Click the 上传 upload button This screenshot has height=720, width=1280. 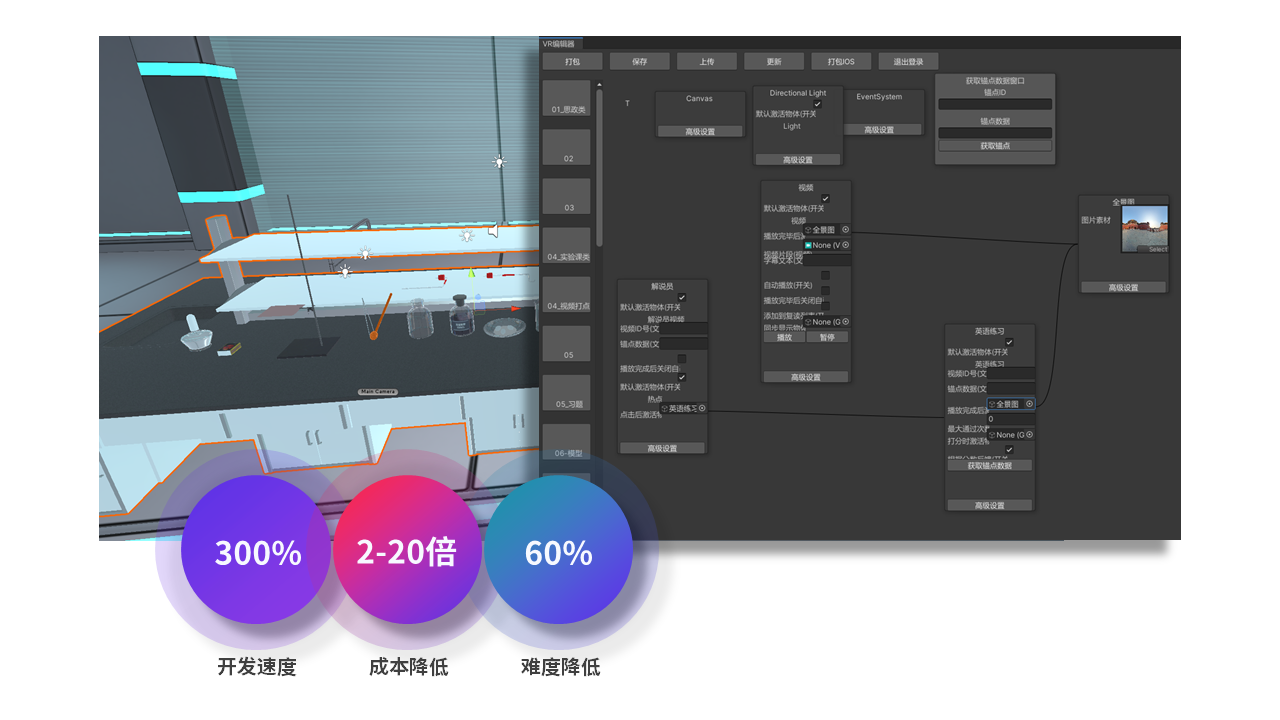tap(707, 61)
